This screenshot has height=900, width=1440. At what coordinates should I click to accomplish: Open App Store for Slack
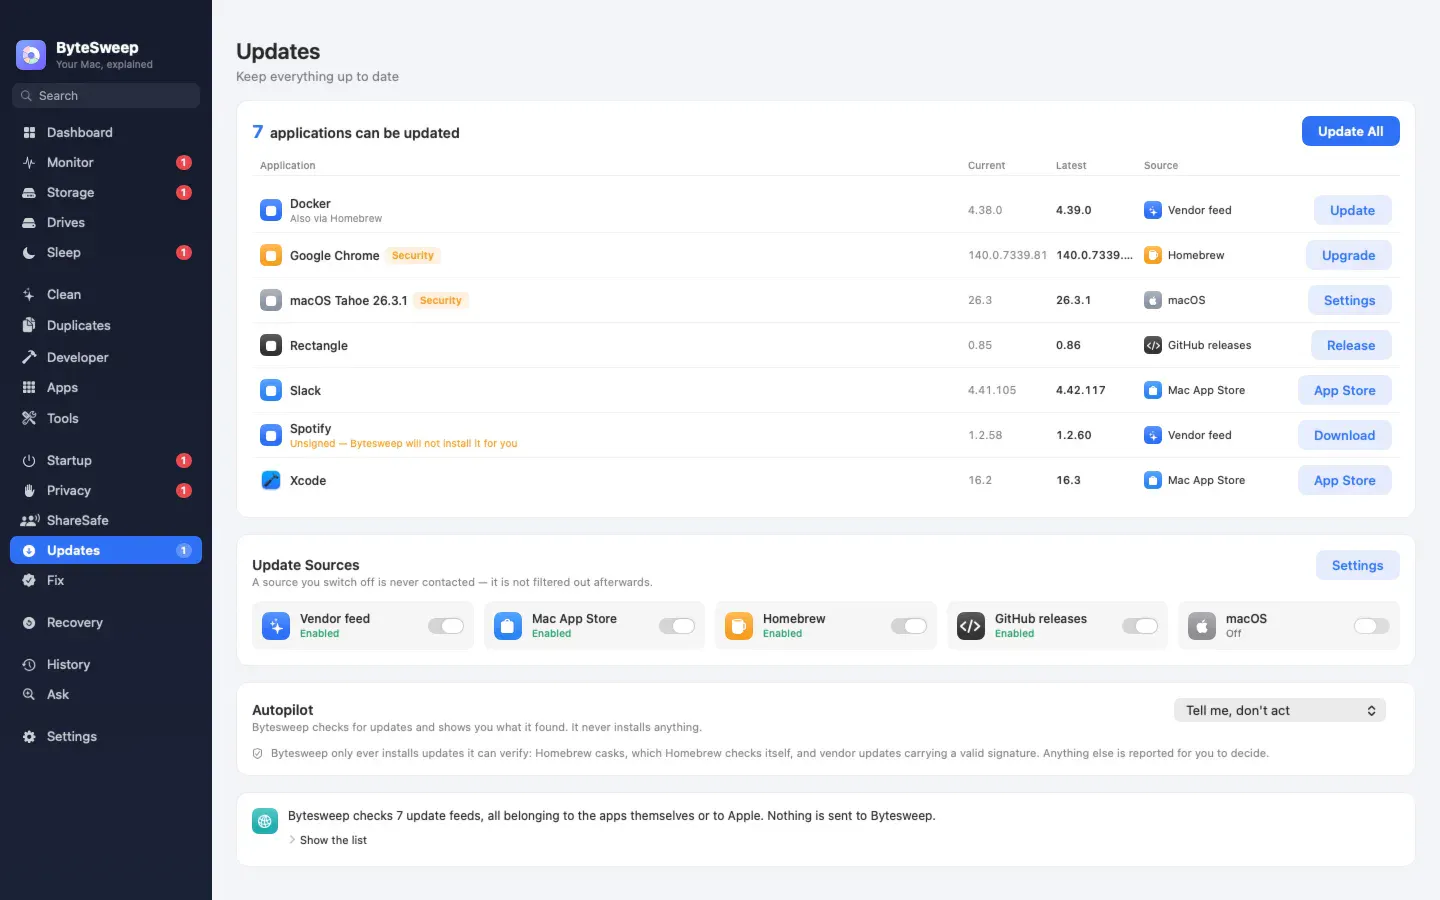pos(1345,390)
